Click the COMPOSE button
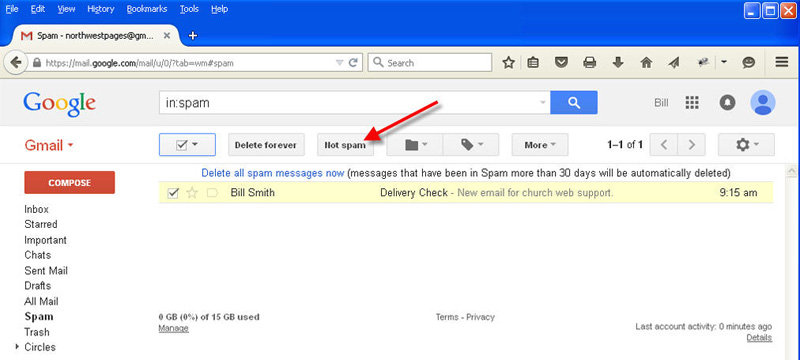 [x=69, y=183]
